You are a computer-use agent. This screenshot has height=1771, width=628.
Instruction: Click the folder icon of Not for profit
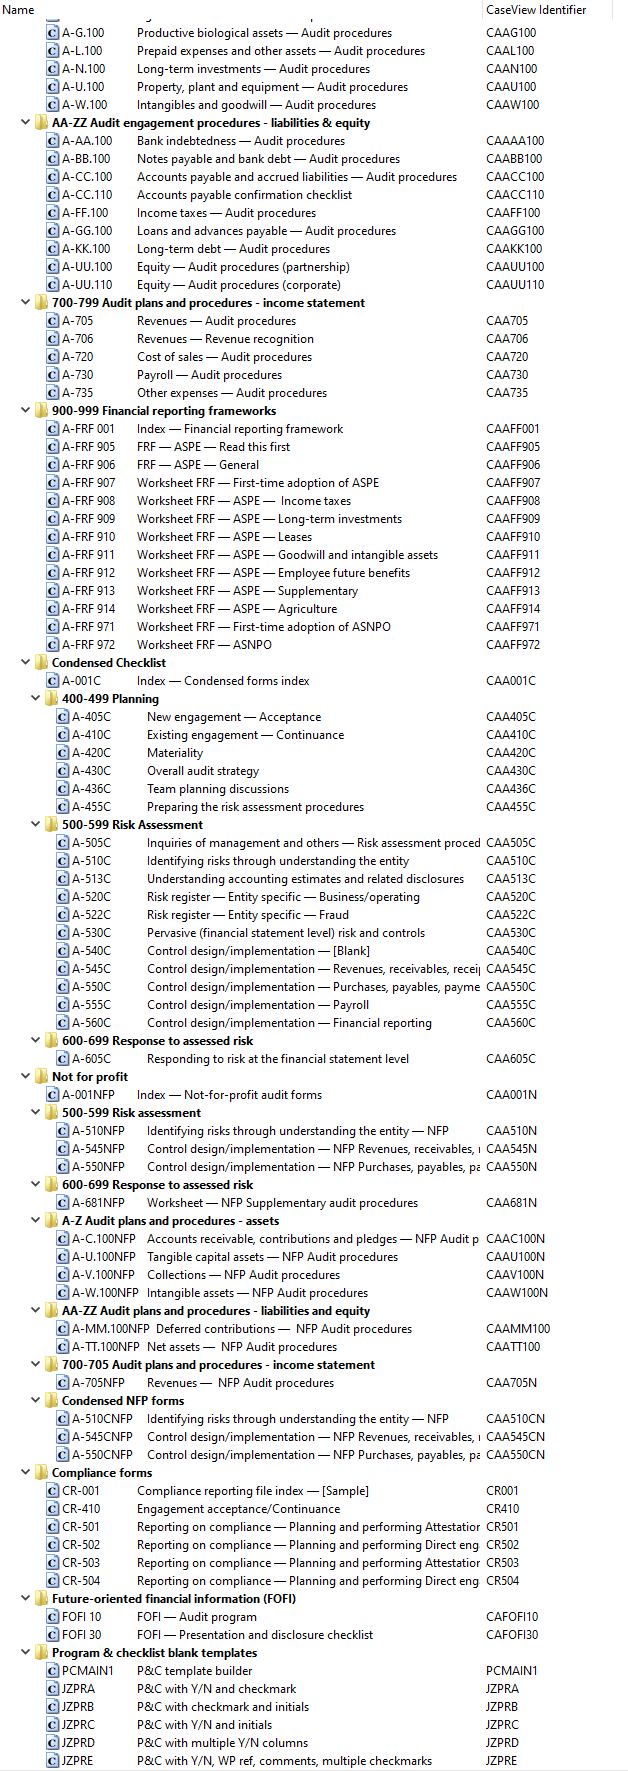pyautogui.click(x=42, y=1077)
